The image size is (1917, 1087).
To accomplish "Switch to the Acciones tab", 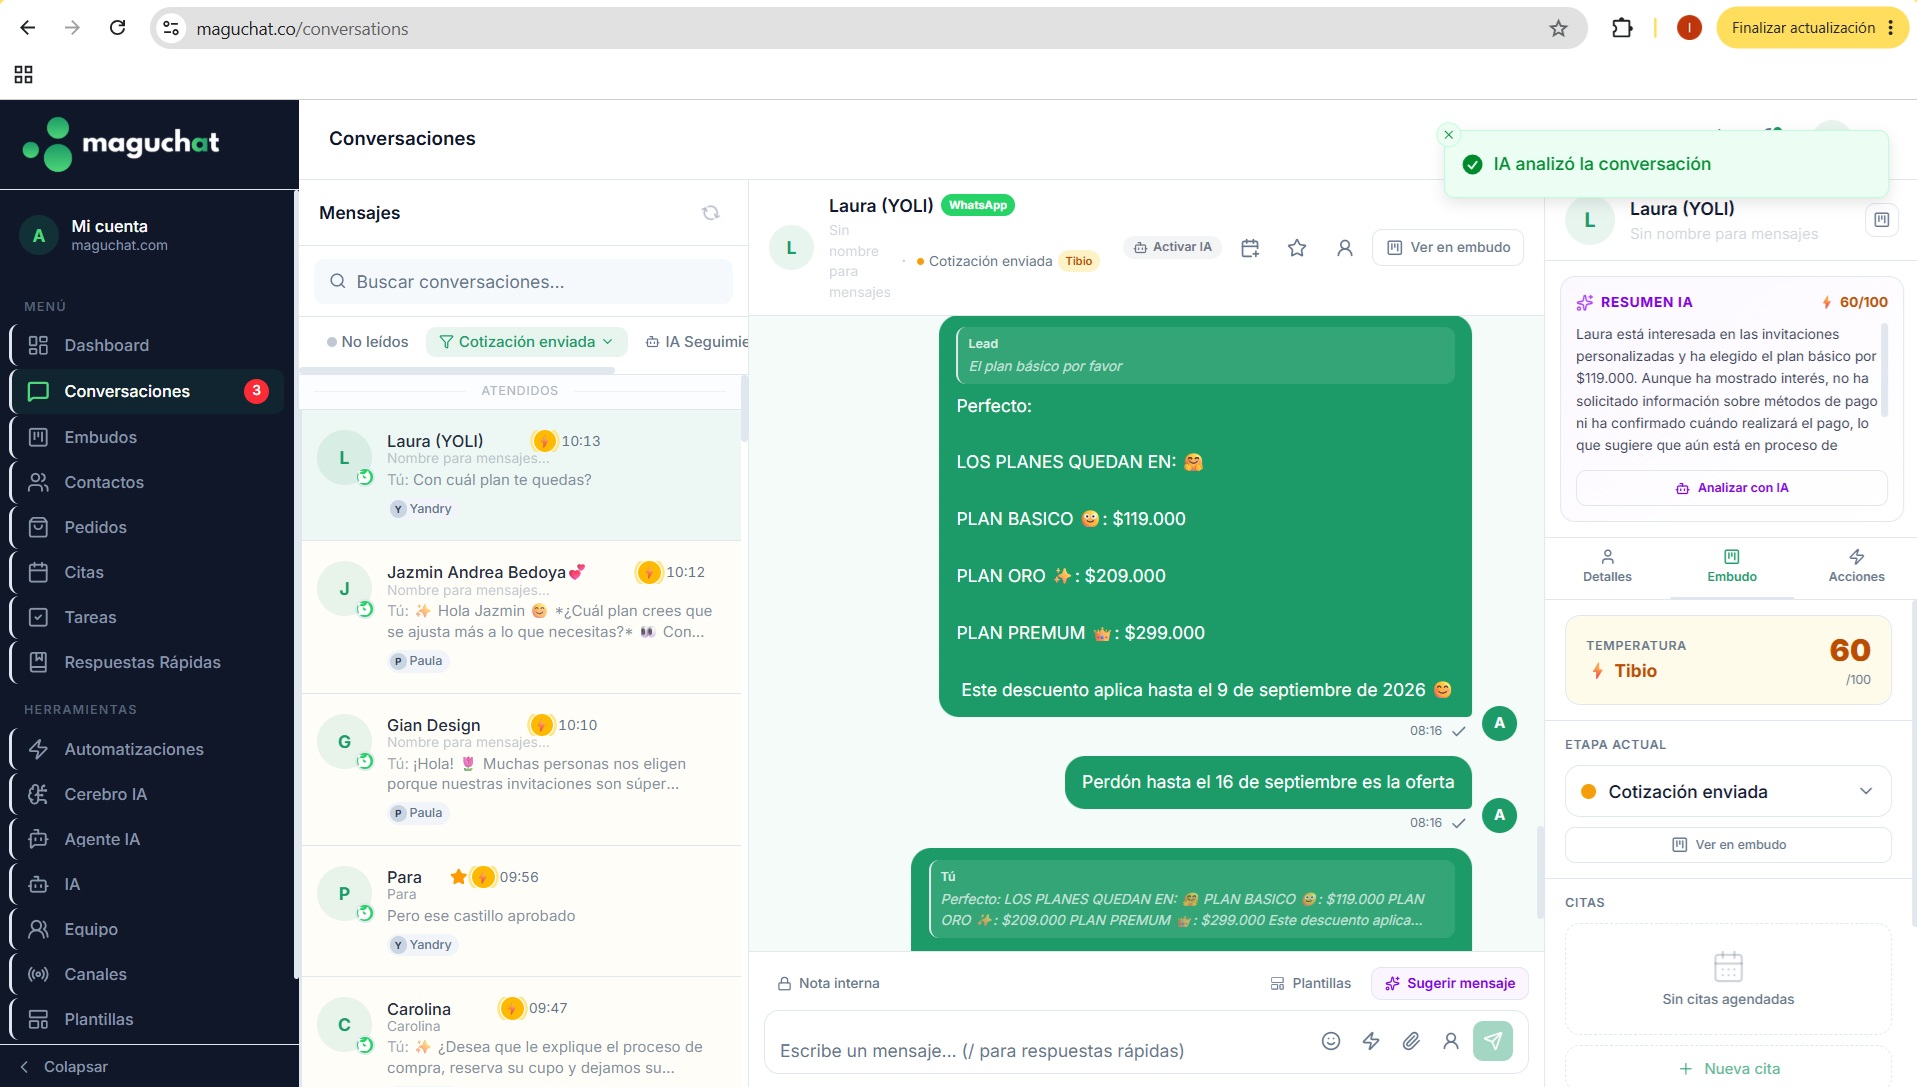I will click(1856, 566).
